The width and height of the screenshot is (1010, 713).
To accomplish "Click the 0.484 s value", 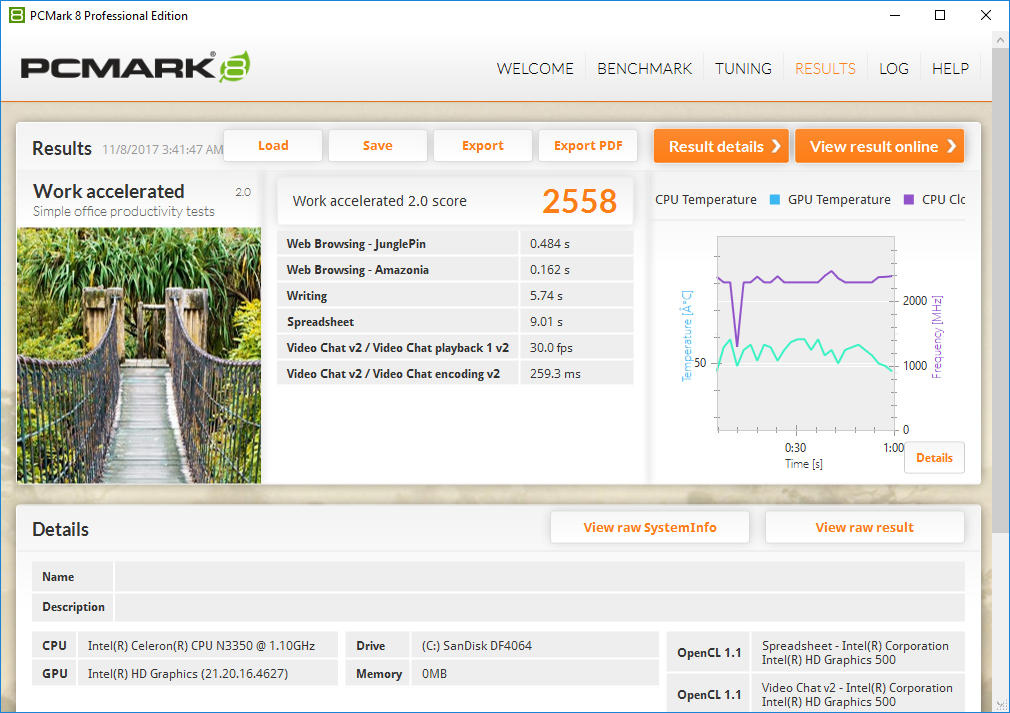I will [x=549, y=244].
